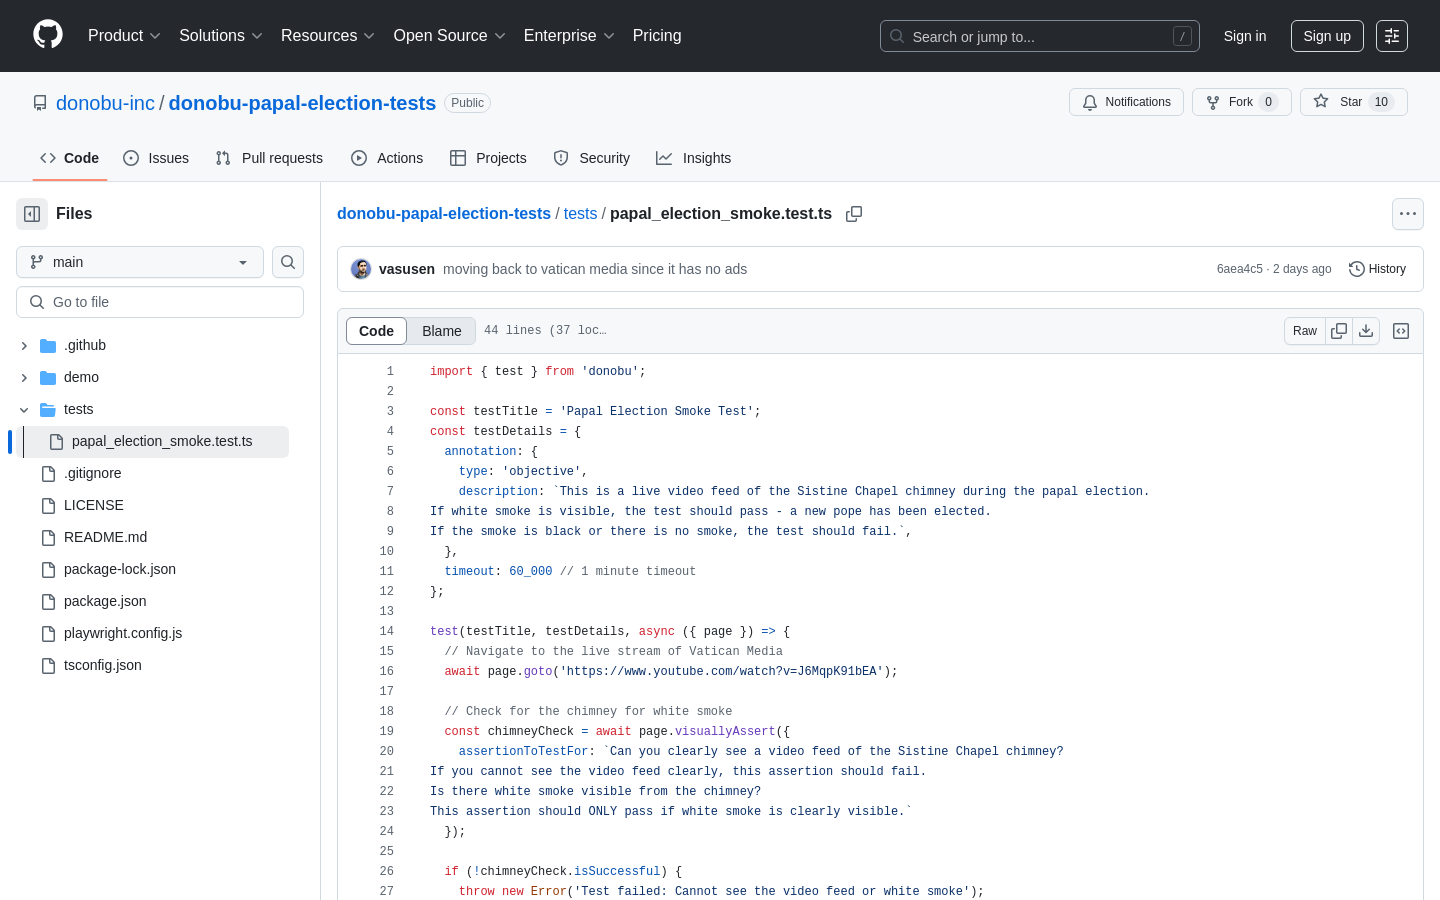Screen dimensions: 1440x900
Task: Collapse the Files side panel icon
Action: [x=32, y=214]
